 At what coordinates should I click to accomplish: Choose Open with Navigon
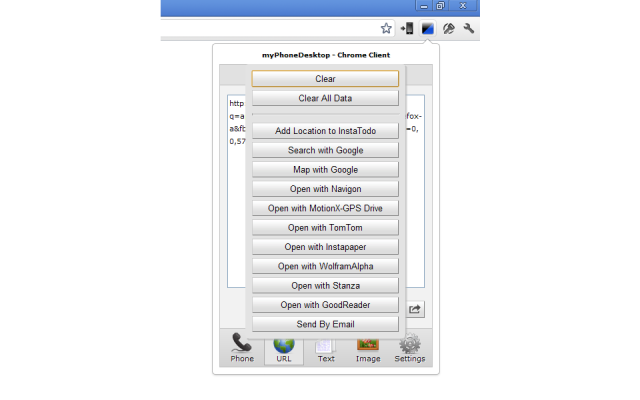point(325,189)
